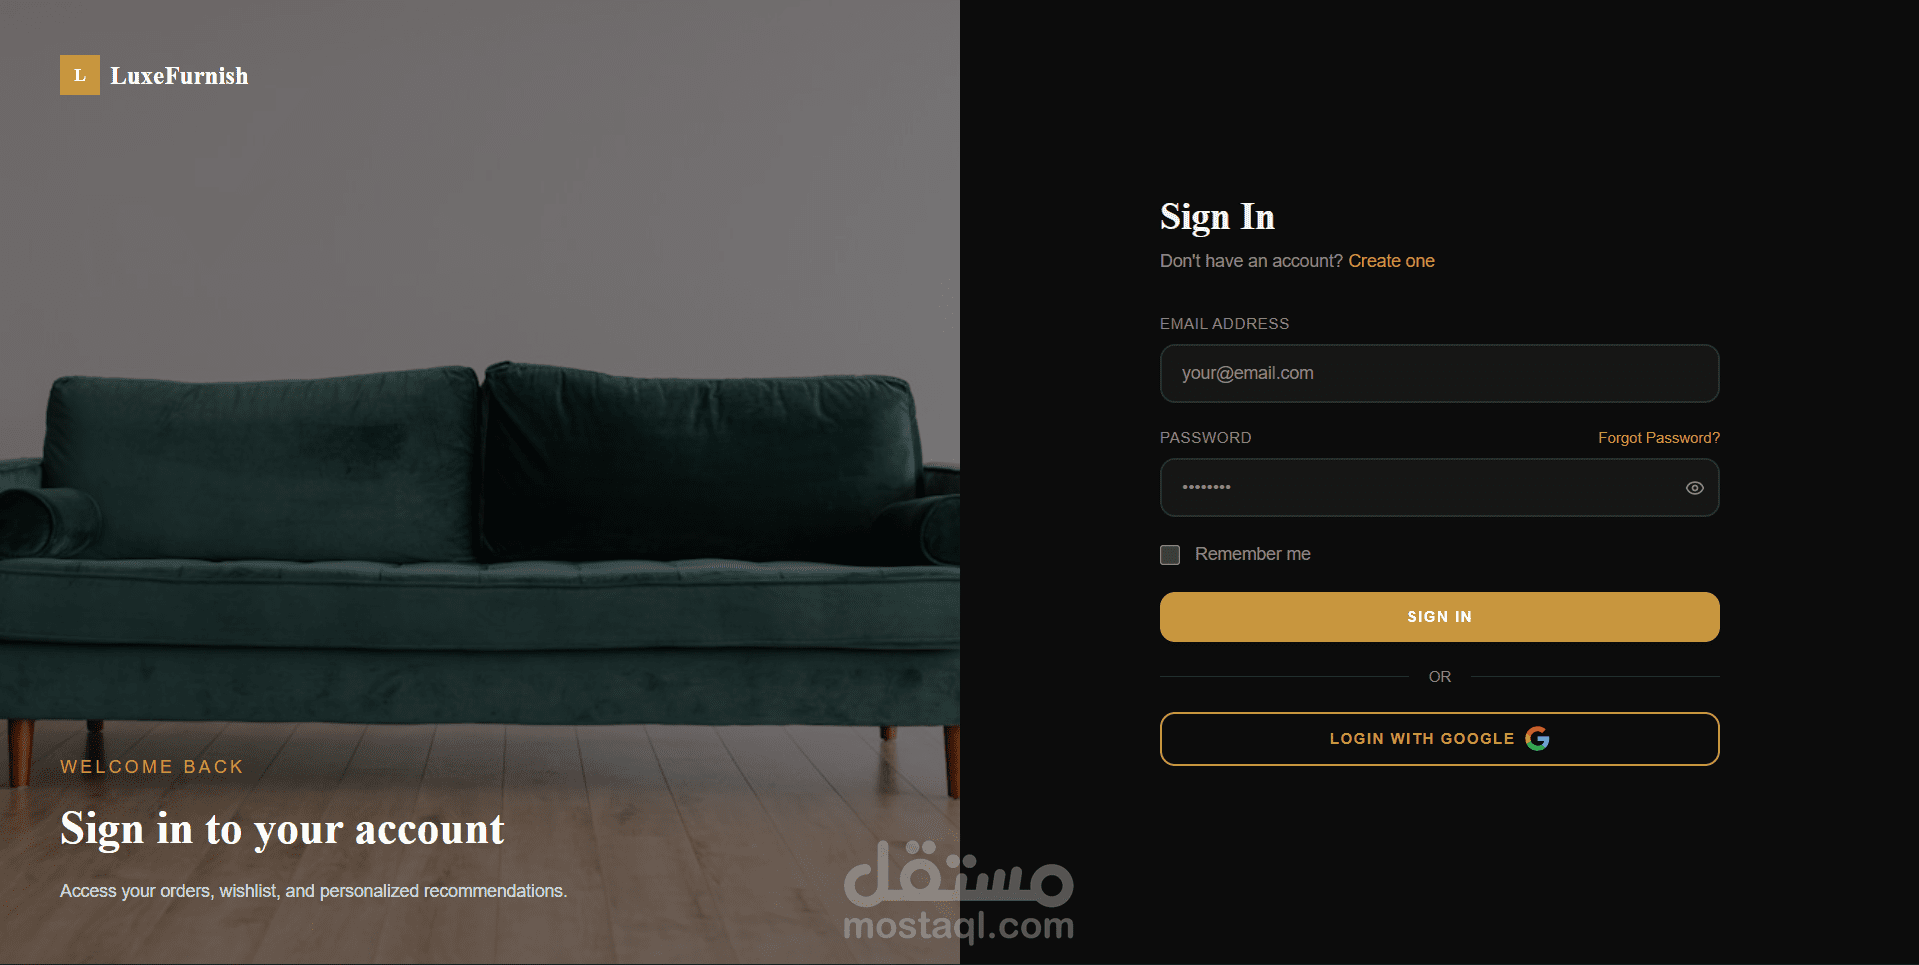Click the gold SIGN IN button
Viewport: 1919px width, 965px height.
coord(1439,617)
